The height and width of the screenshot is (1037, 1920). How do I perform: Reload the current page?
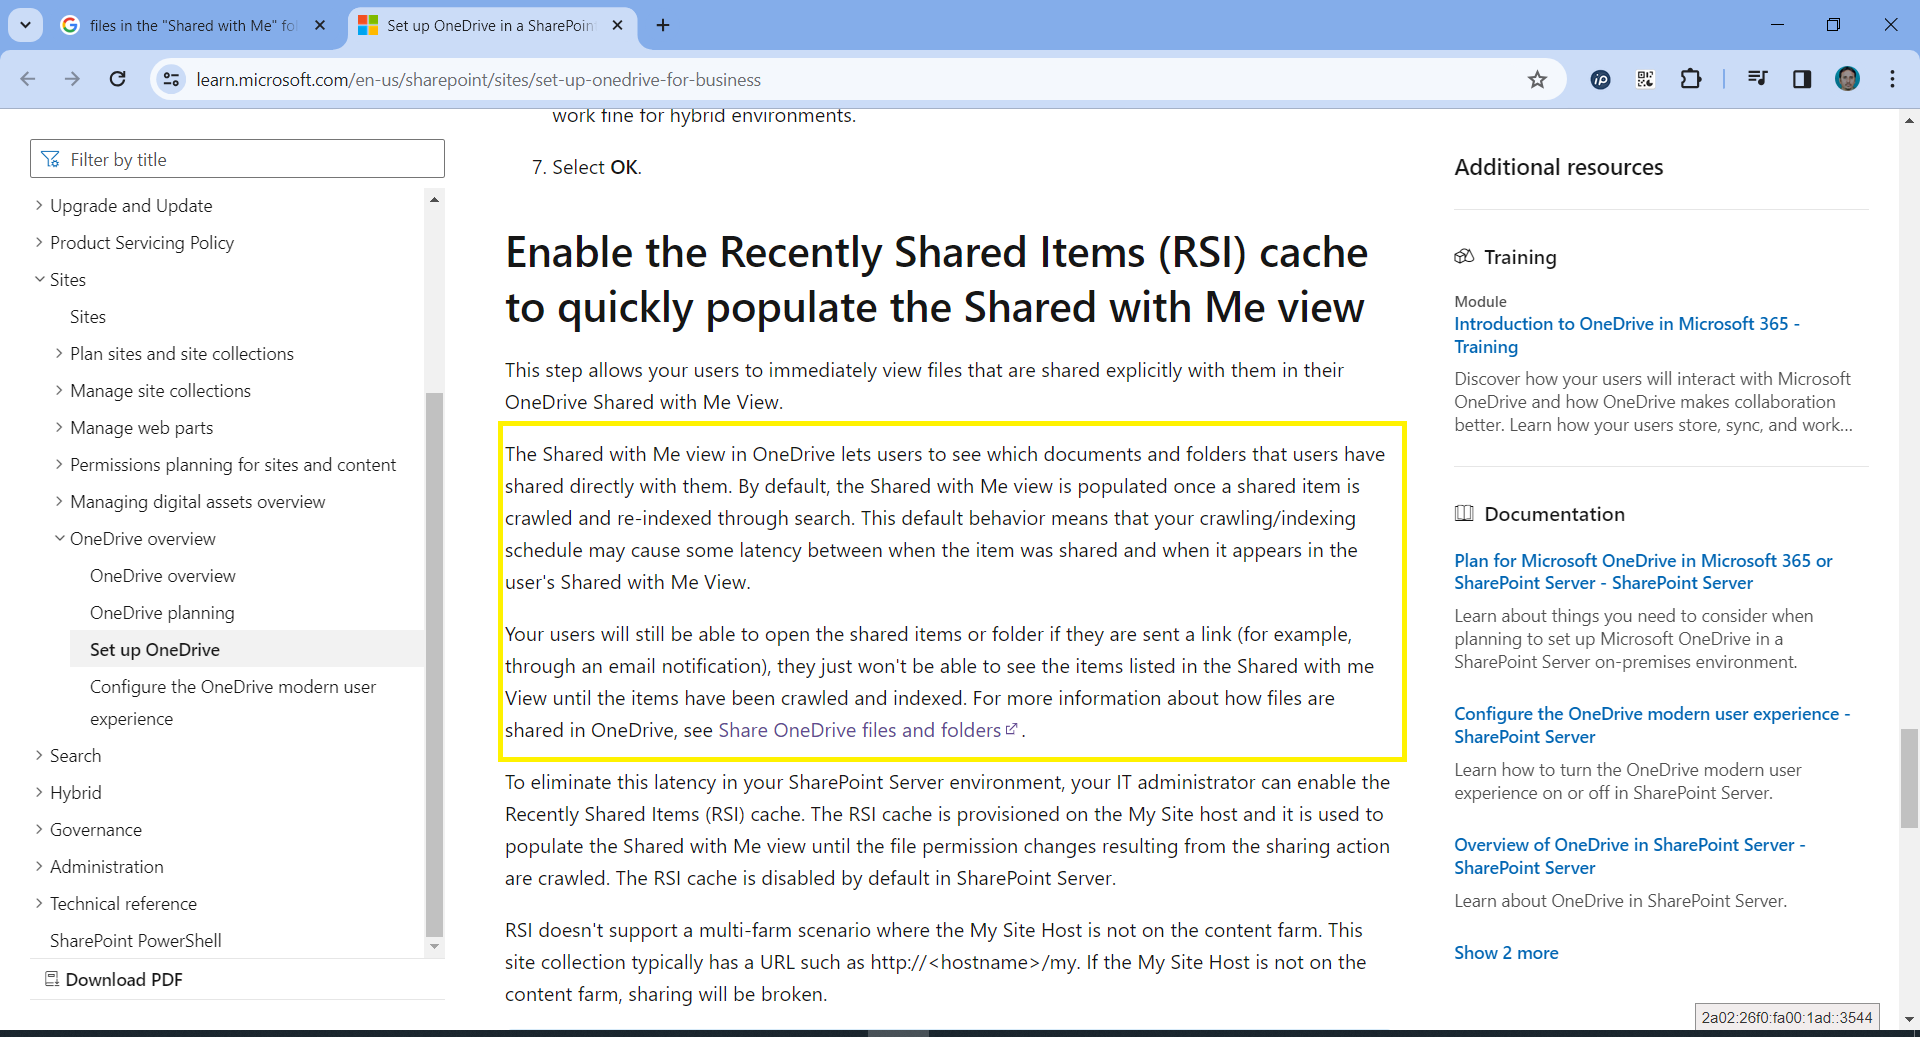point(117,79)
